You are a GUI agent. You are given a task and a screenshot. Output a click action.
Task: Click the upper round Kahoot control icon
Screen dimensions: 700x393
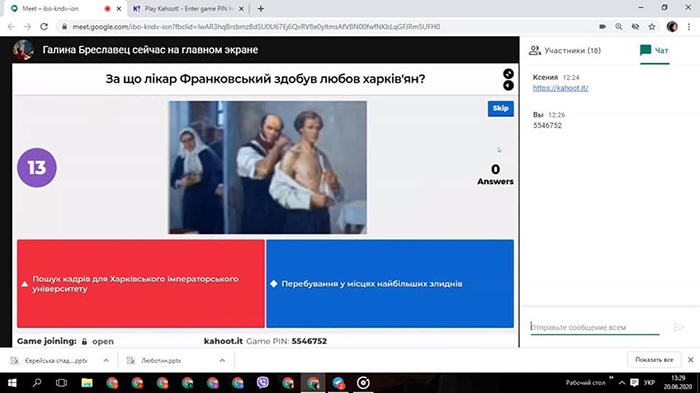[x=508, y=74]
